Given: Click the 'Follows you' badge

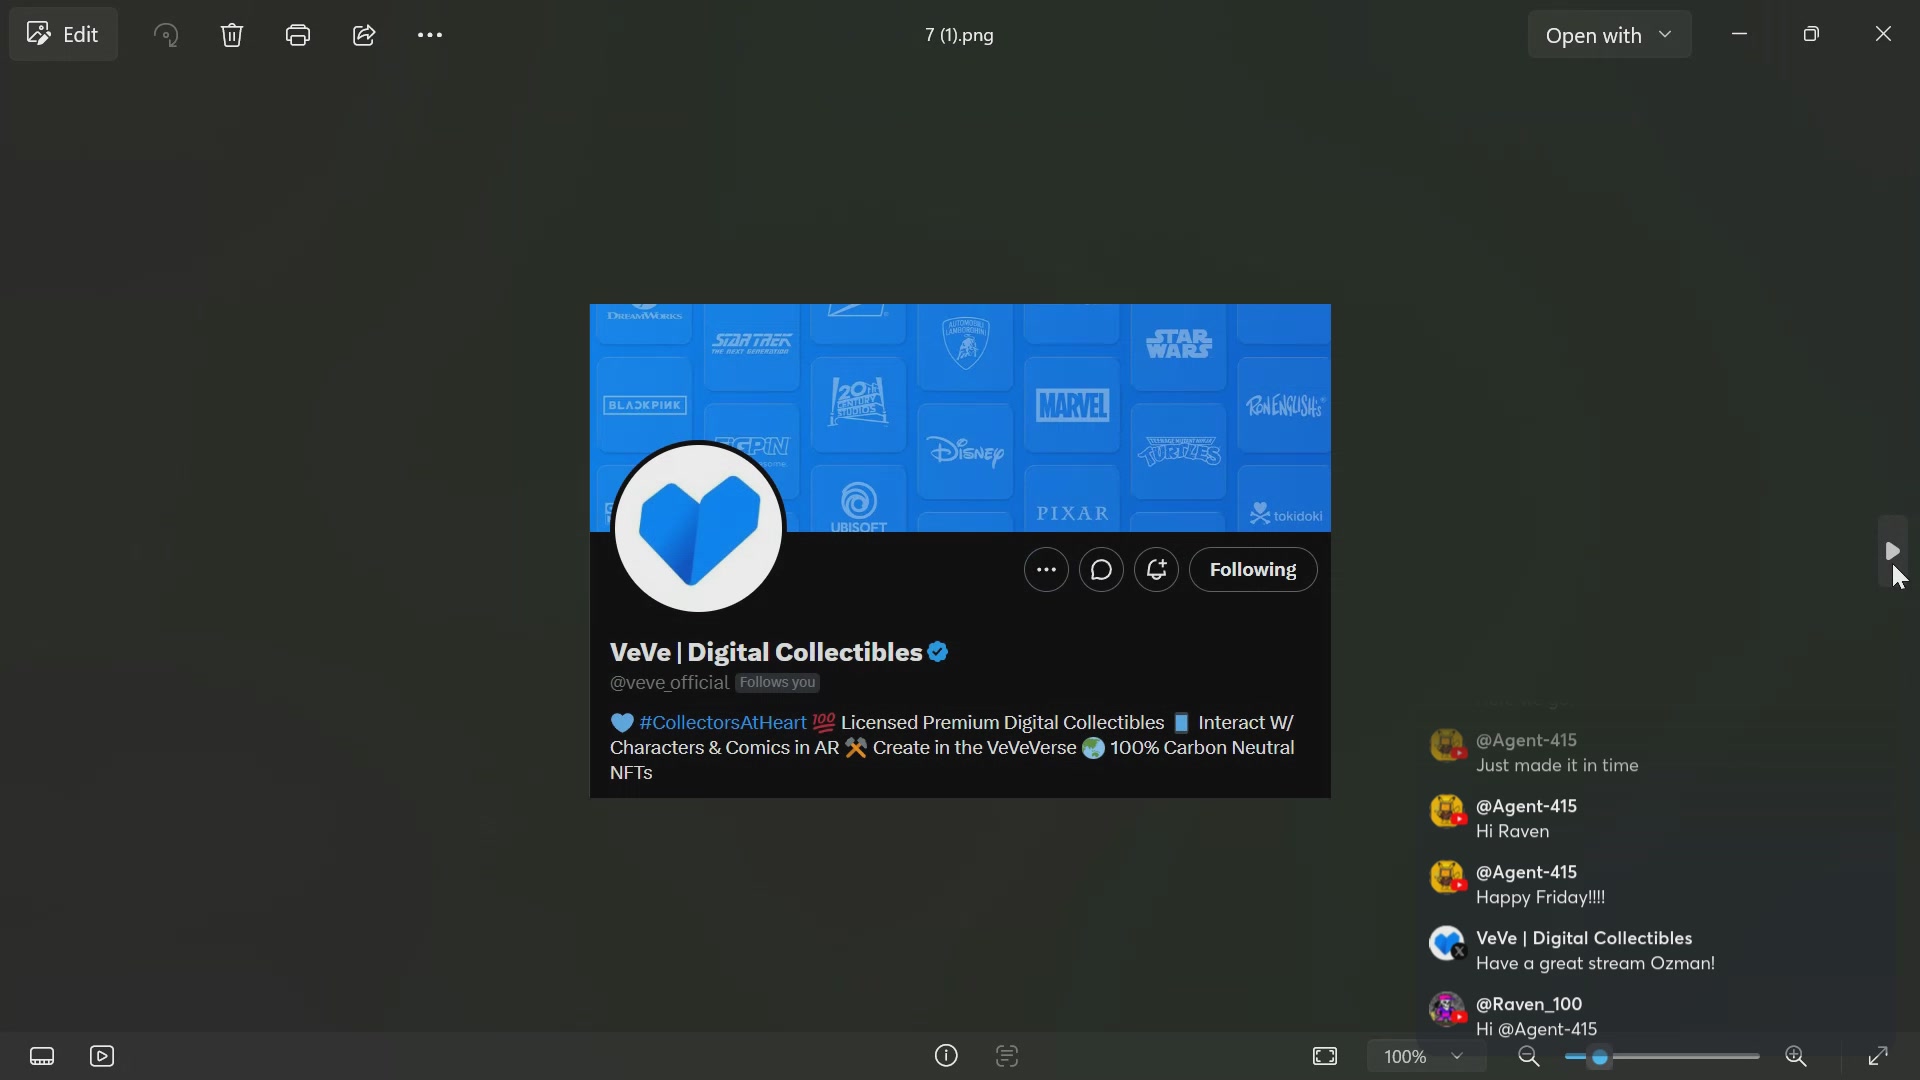Looking at the screenshot, I should (x=778, y=683).
